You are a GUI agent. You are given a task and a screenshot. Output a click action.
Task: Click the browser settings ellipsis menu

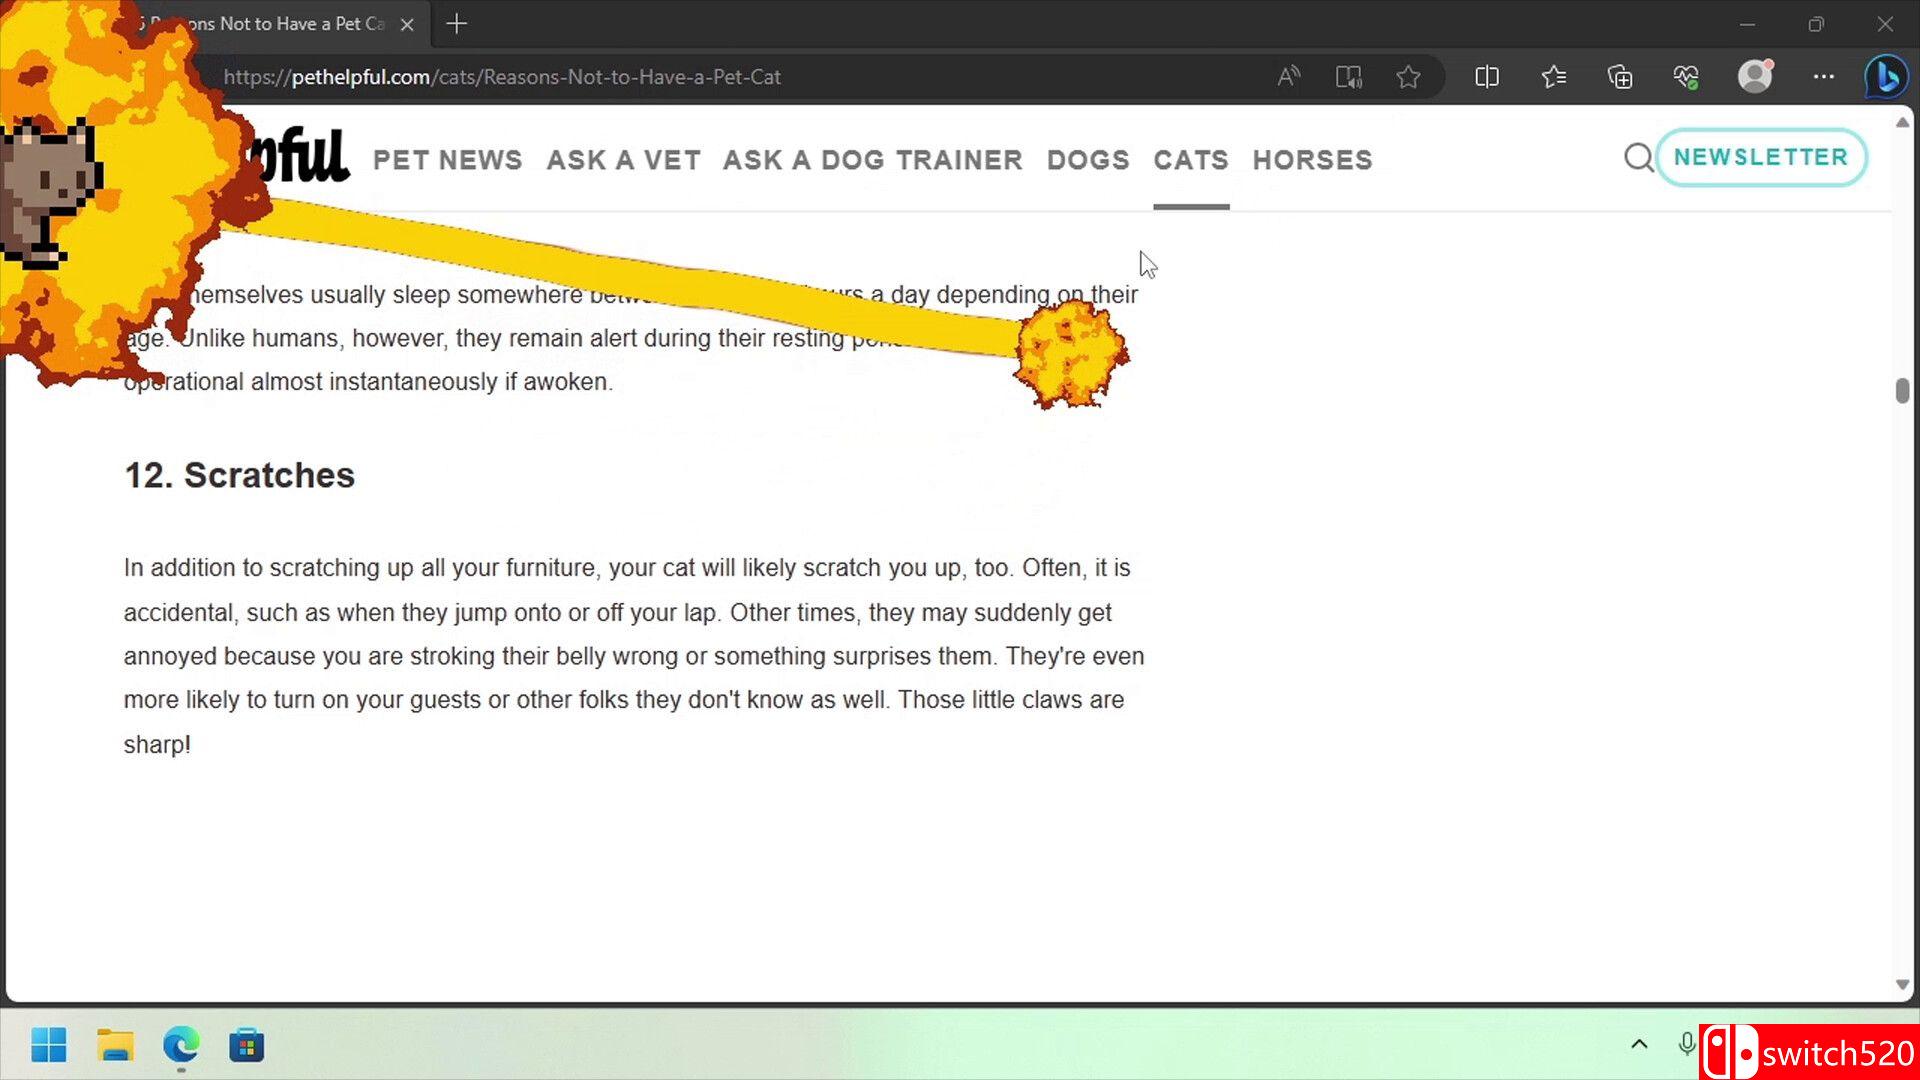[x=1824, y=75]
